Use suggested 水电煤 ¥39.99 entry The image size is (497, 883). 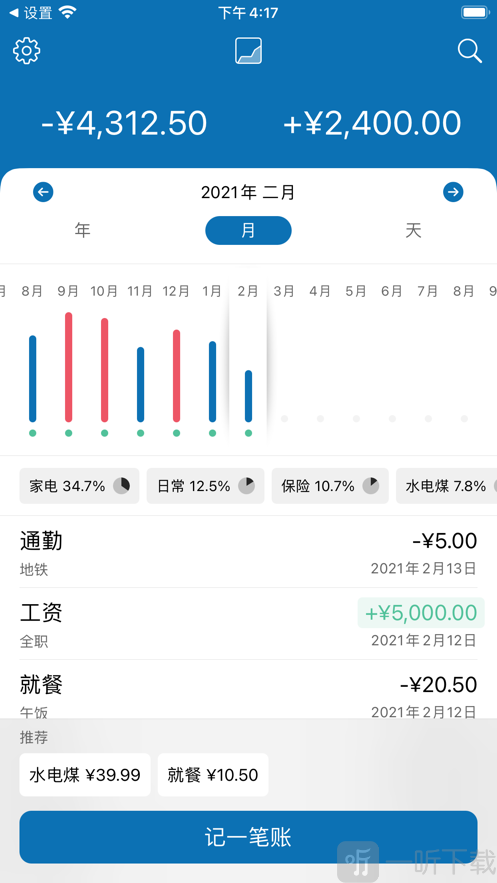[x=85, y=775]
